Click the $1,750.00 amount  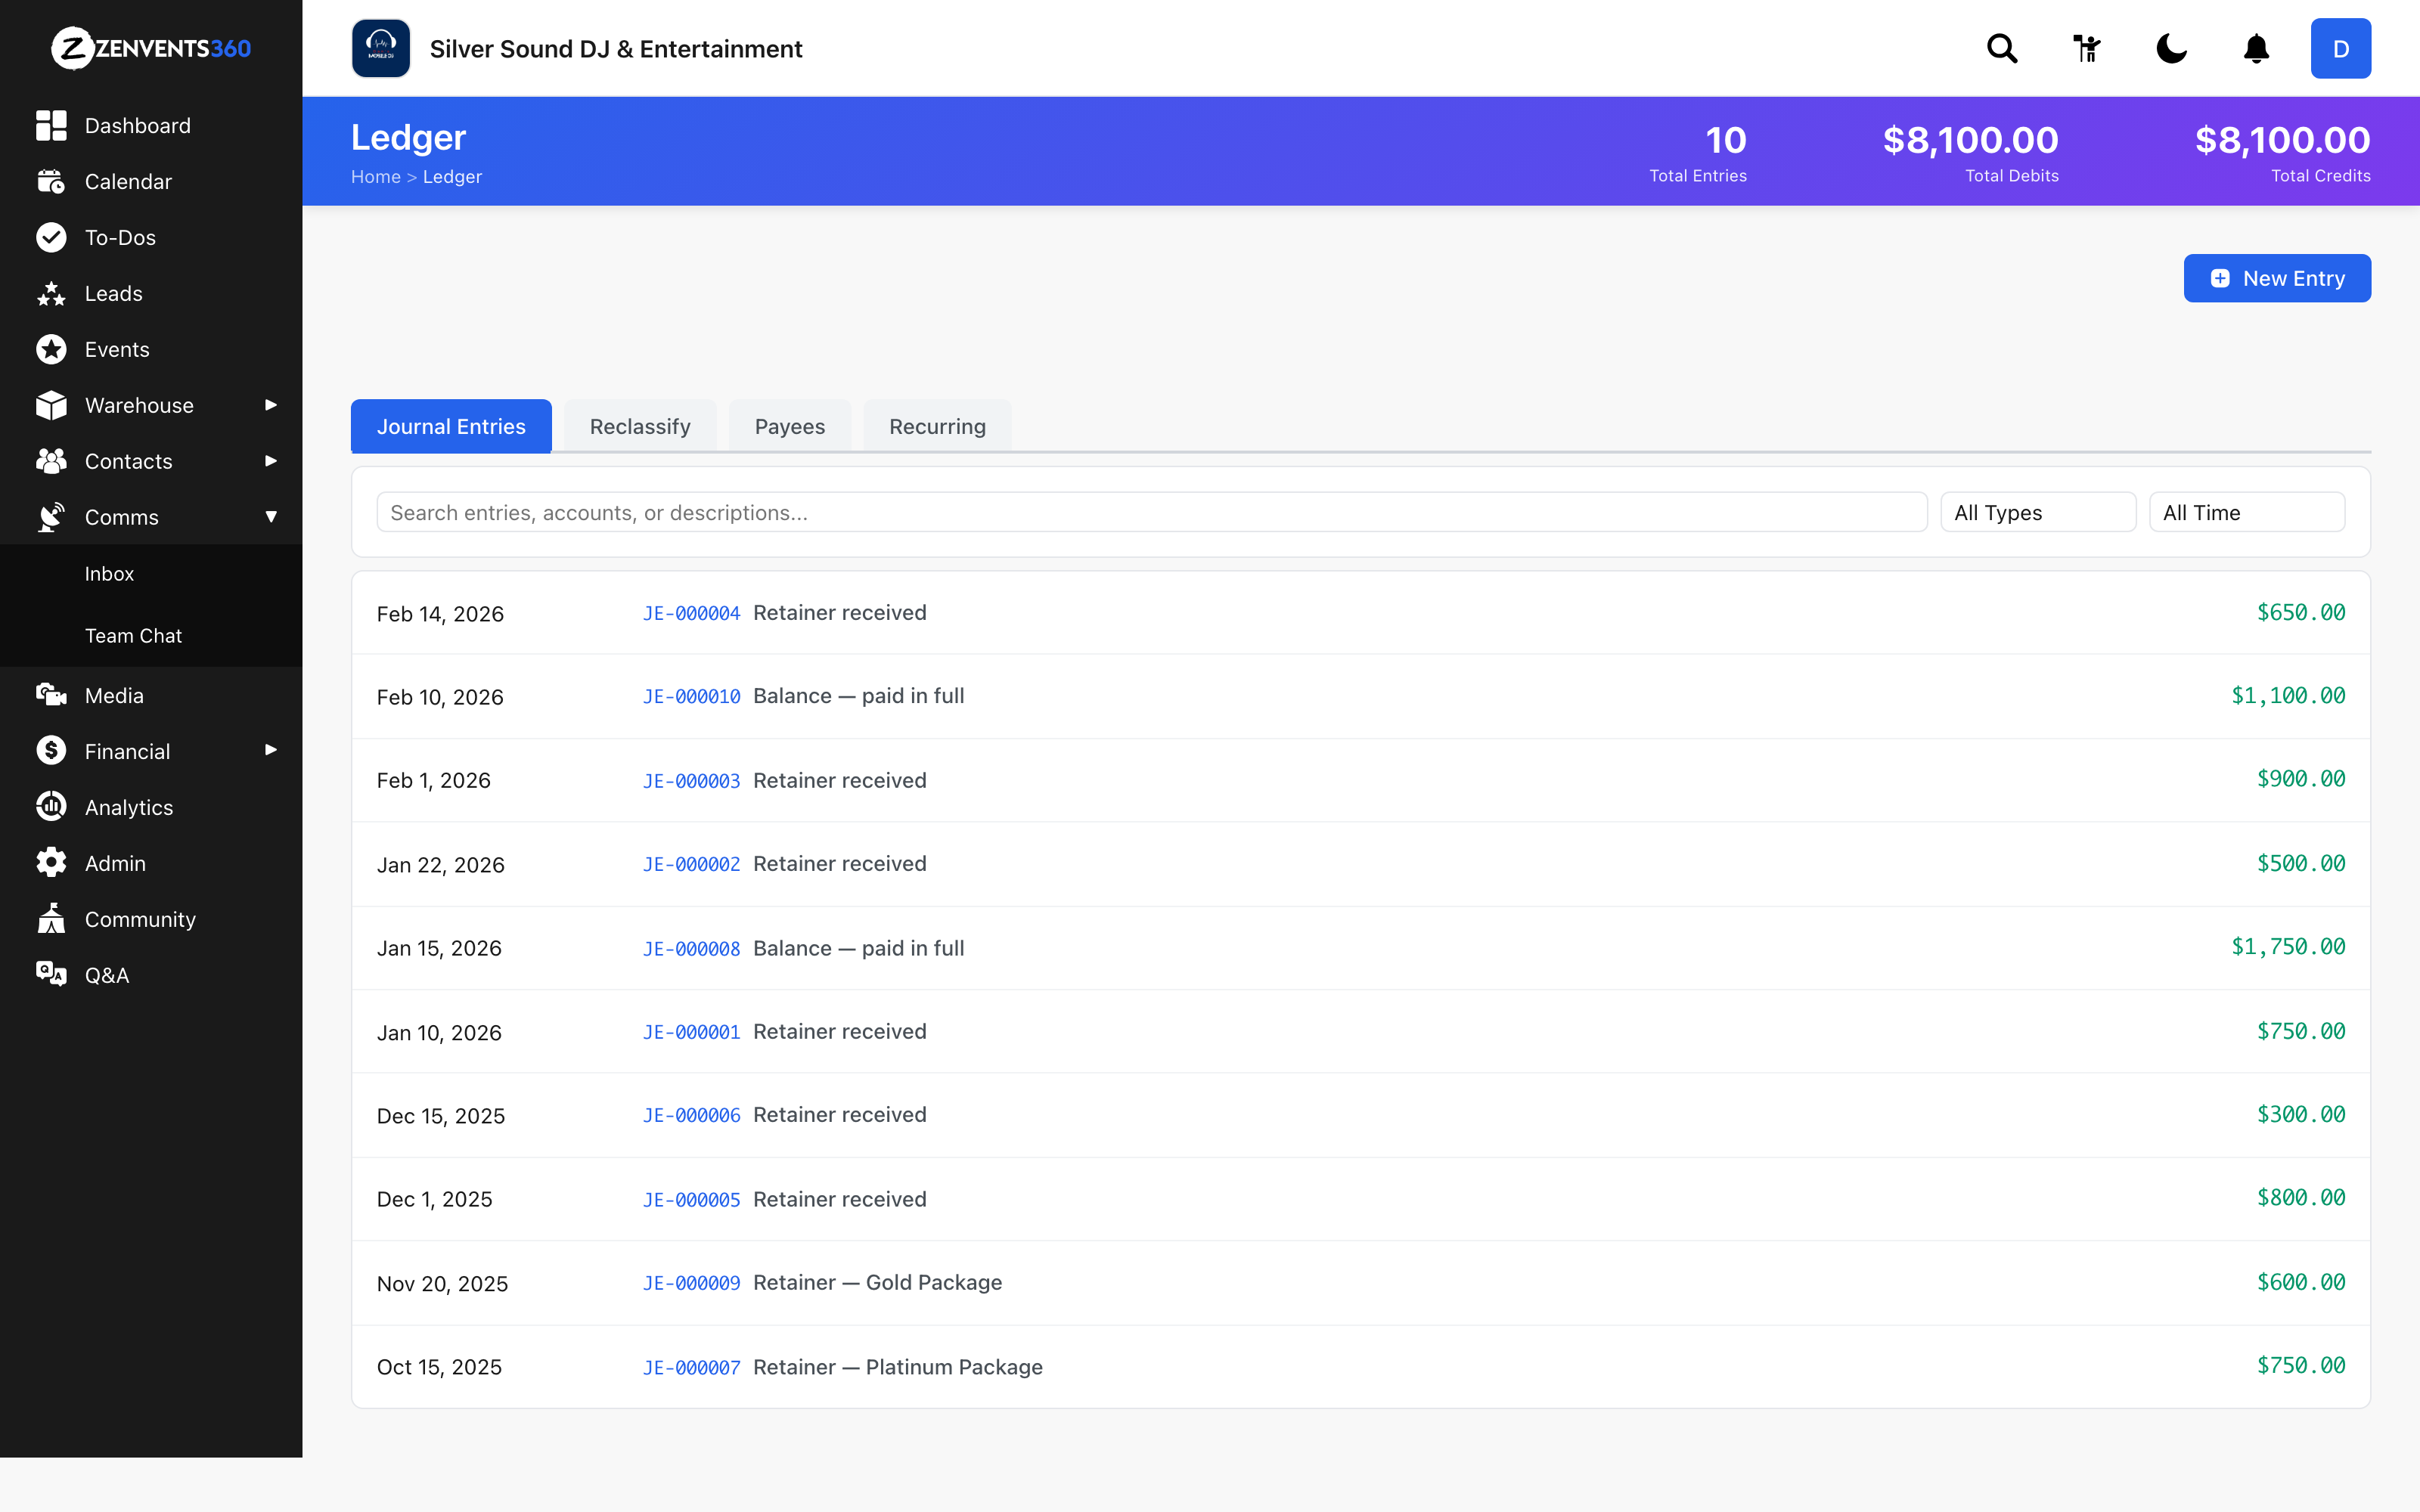click(x=2288, y=946)
